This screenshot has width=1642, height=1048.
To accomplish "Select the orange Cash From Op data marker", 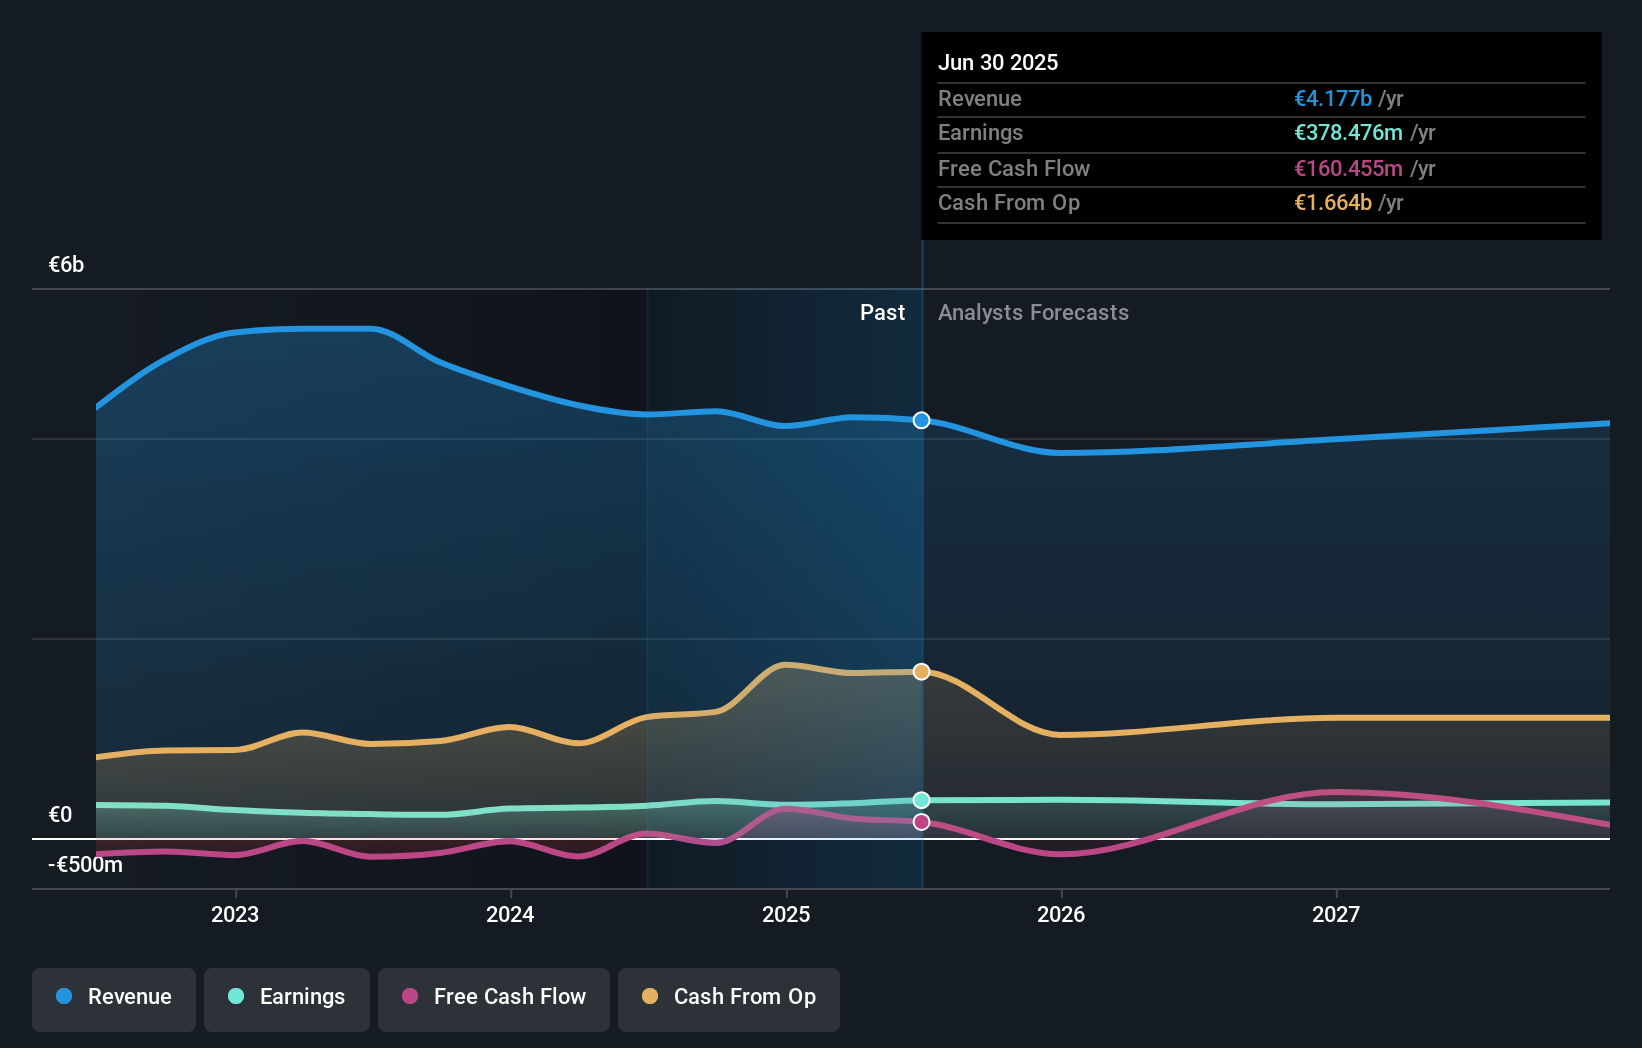I will click(920, 671).
